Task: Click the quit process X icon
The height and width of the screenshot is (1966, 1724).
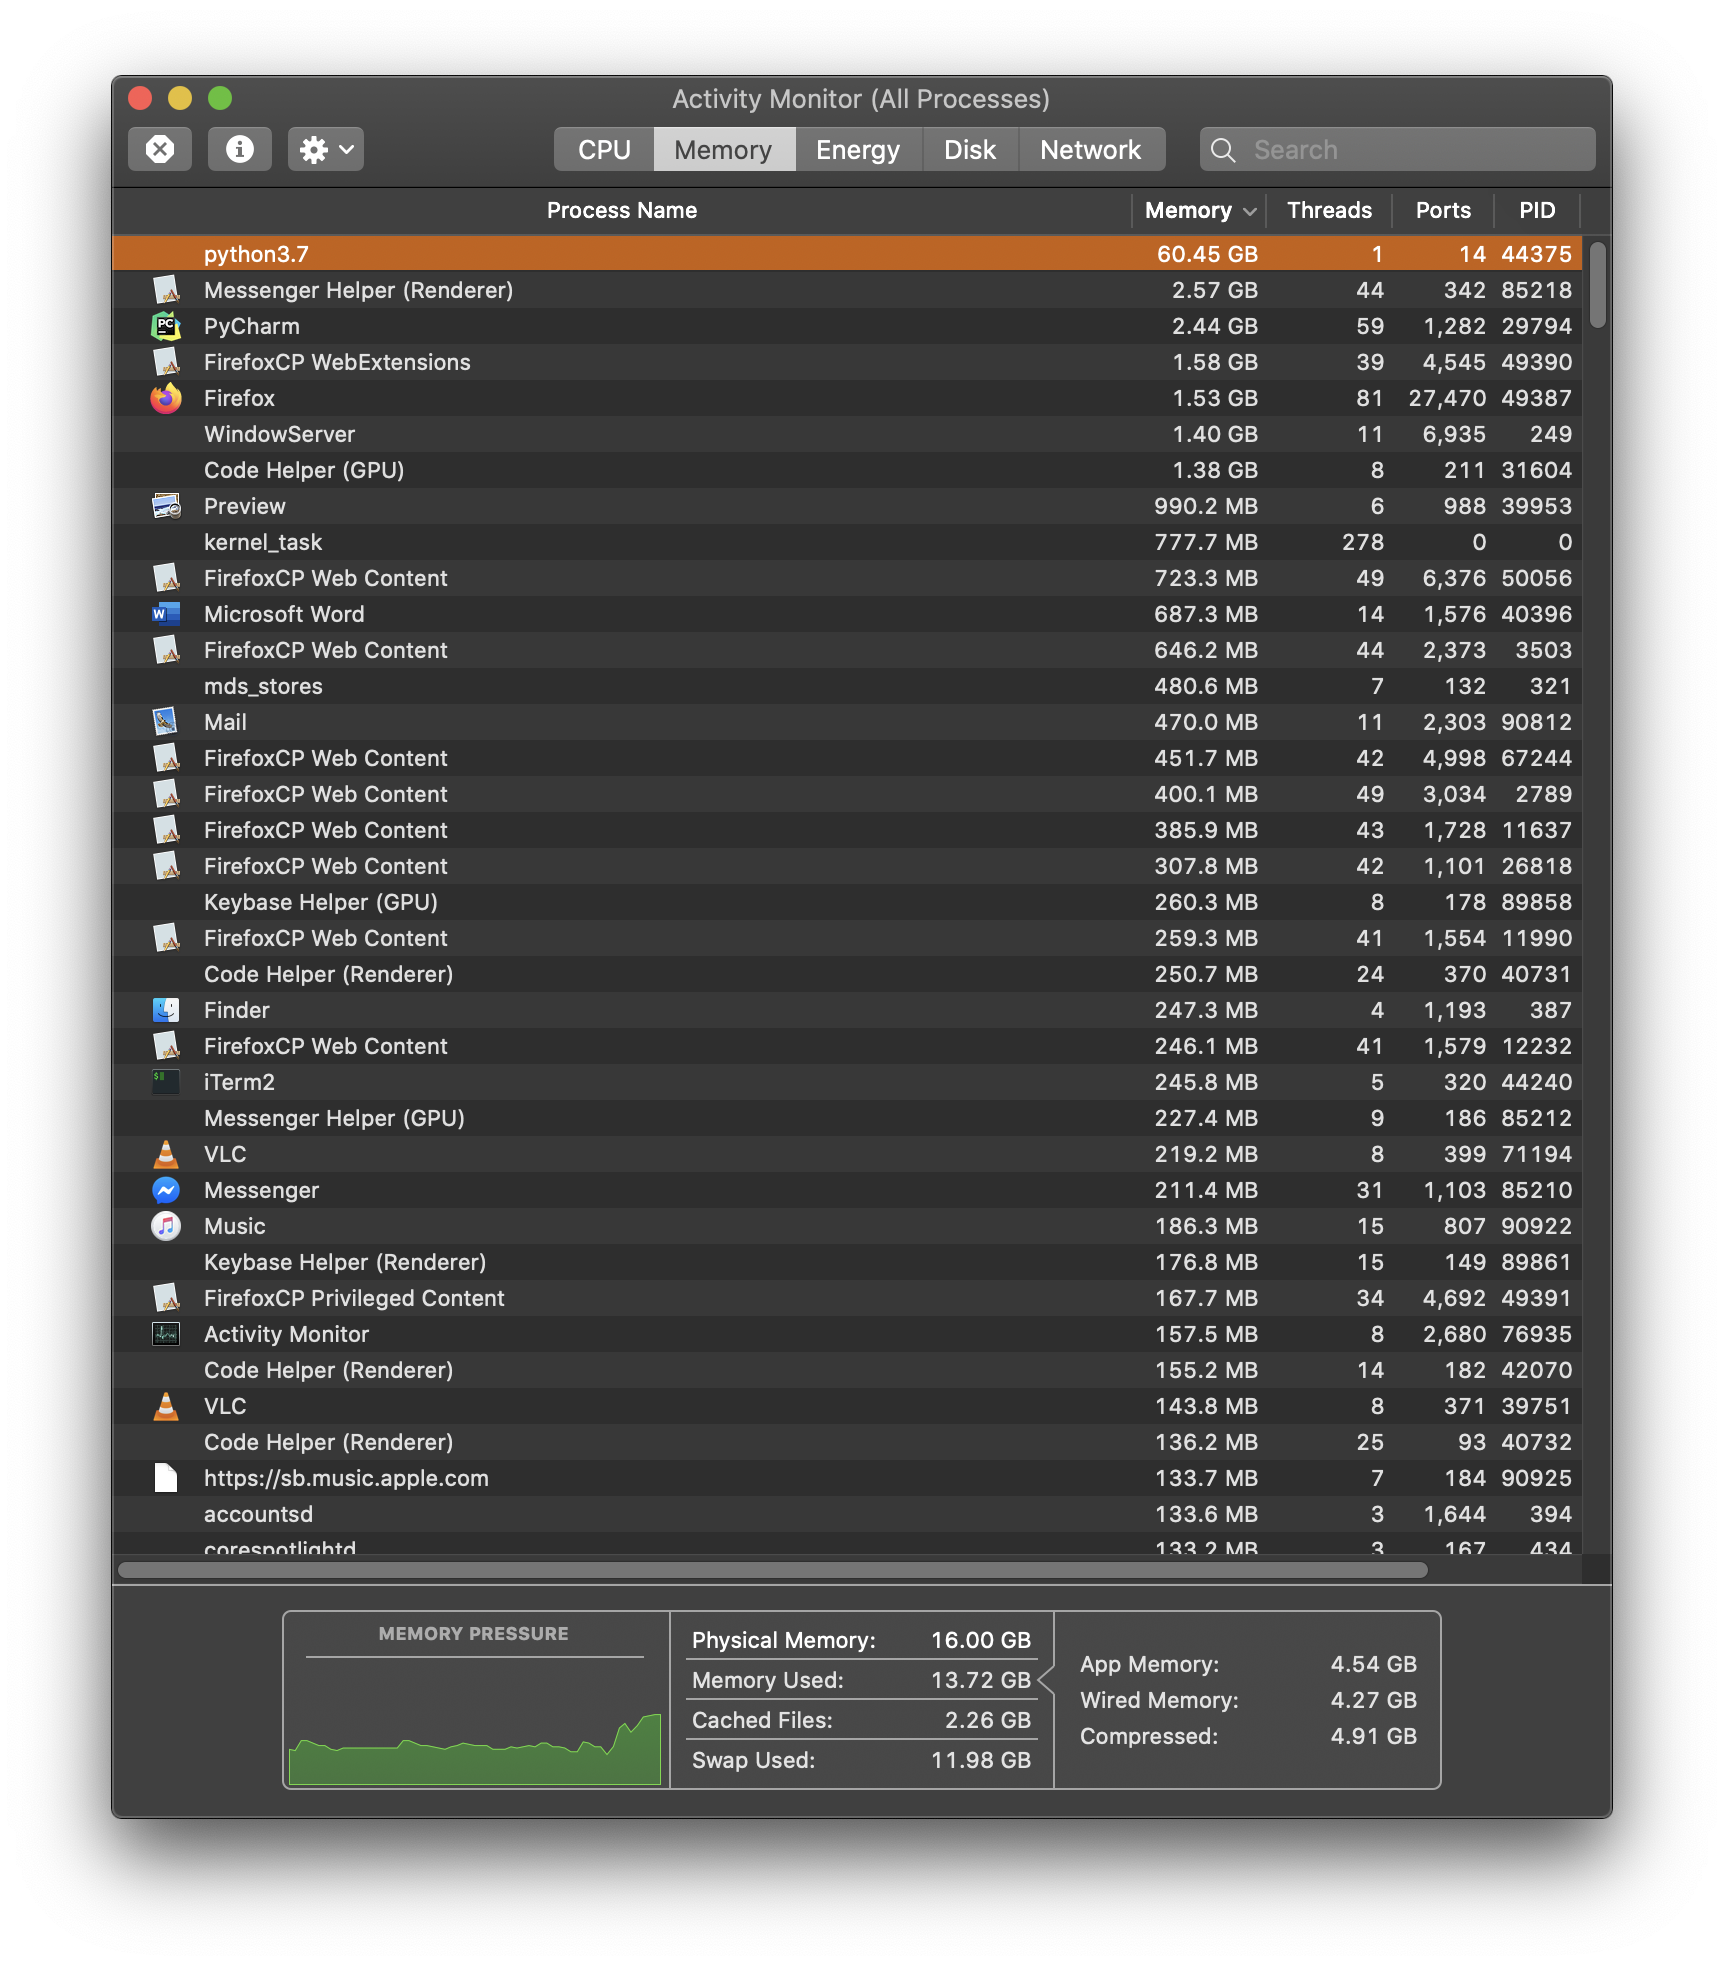Action: point(159,149)
